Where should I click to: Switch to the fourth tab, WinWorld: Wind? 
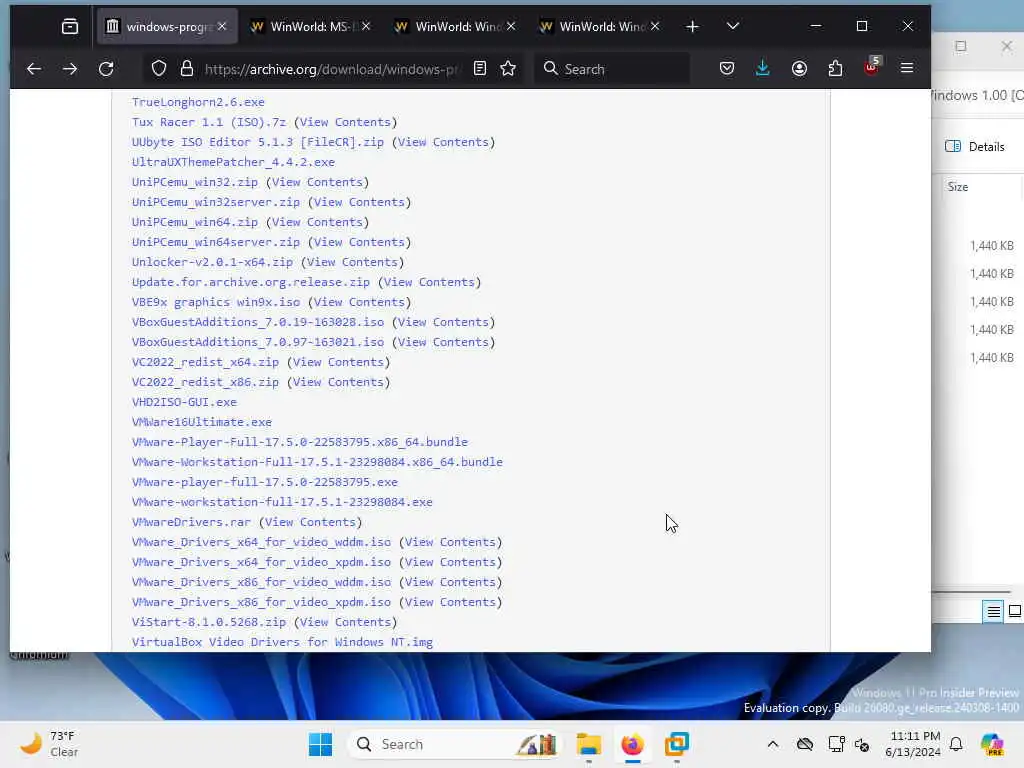coord(600,26)
